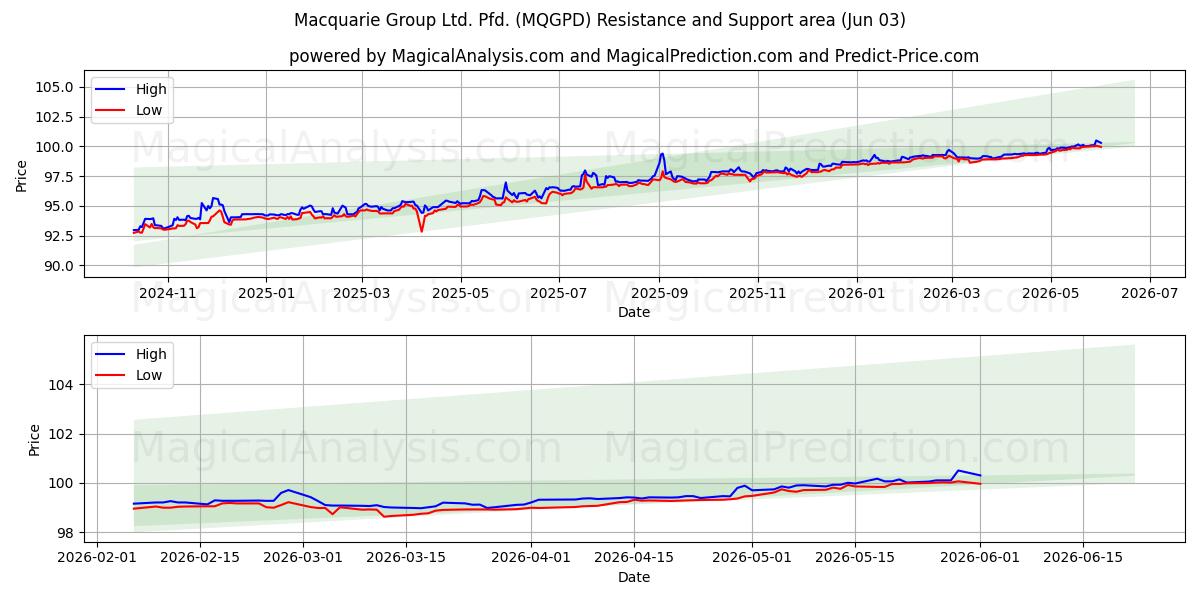Click the 2026-04-01 date tick label
The width and height of the screenshot is (1200, 600).
pos(530,557)
